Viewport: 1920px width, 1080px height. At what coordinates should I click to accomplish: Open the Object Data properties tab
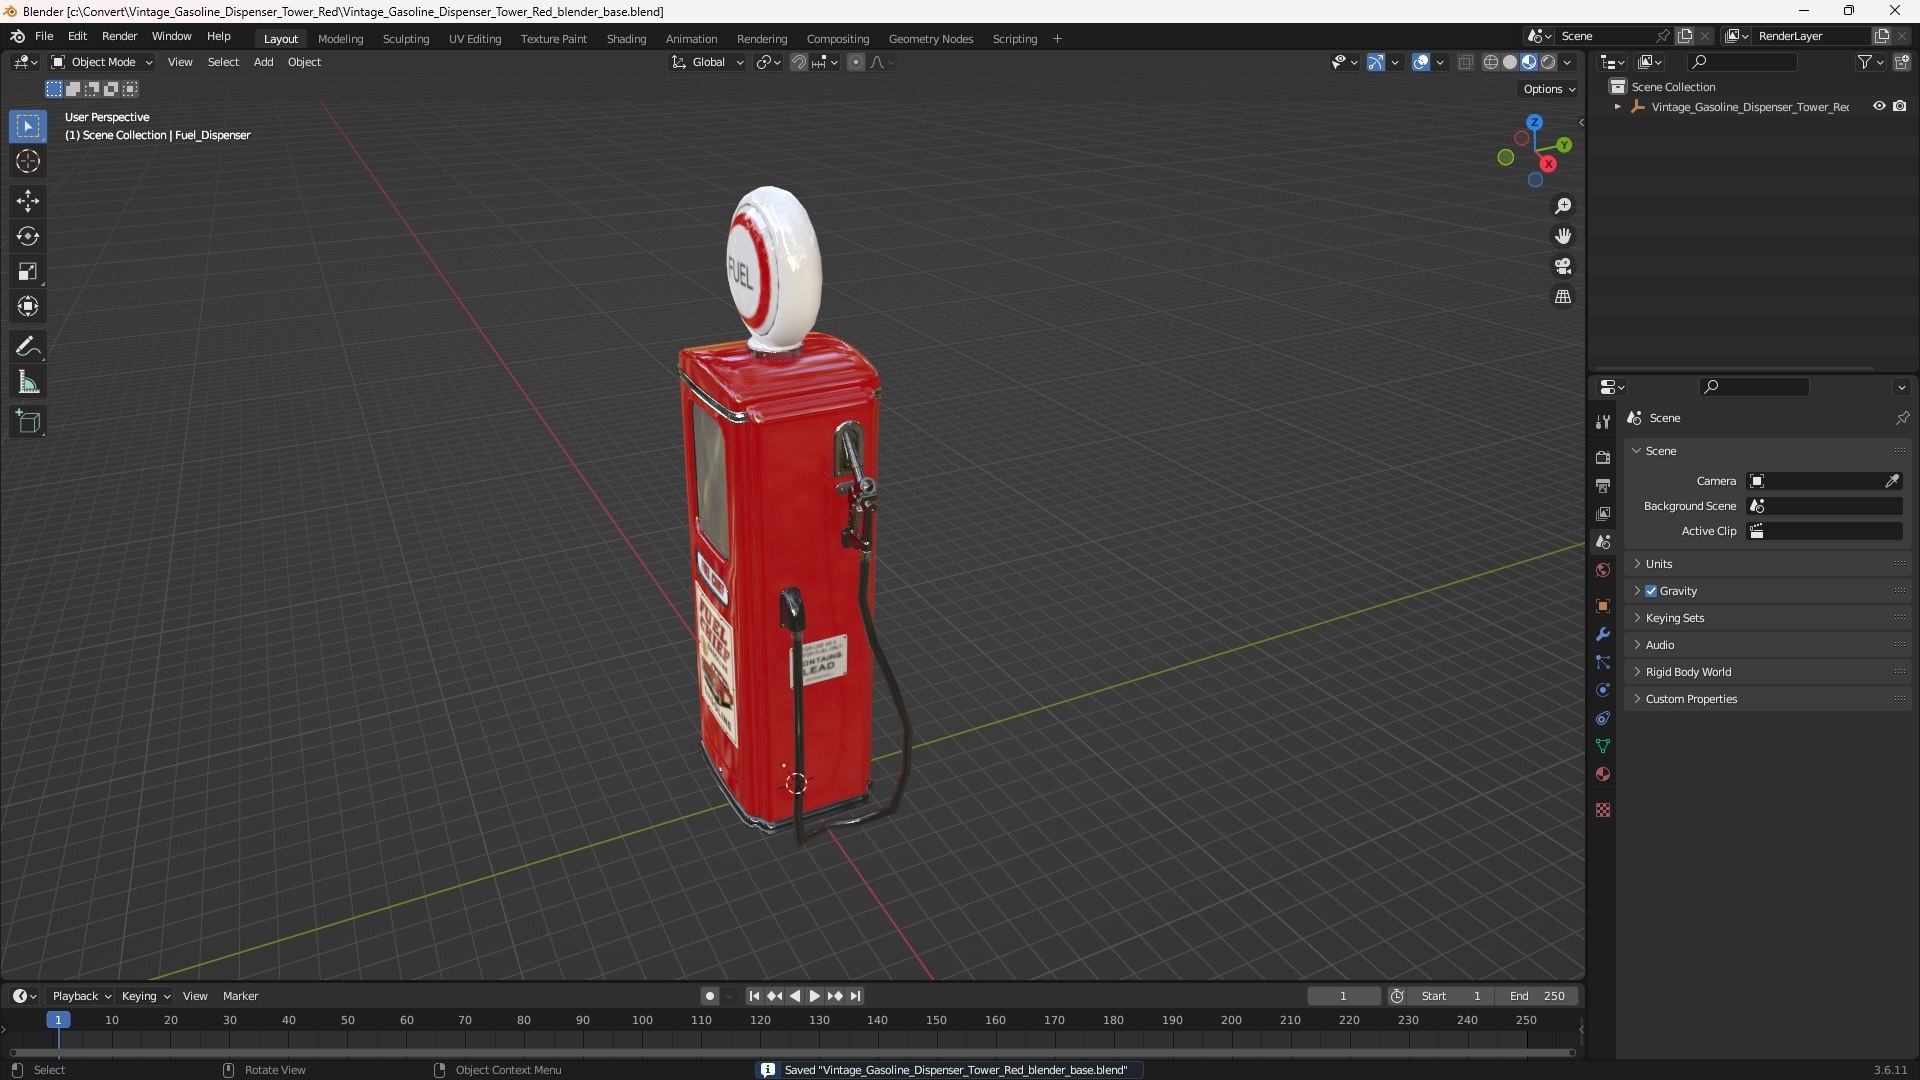click(1603, 746)
